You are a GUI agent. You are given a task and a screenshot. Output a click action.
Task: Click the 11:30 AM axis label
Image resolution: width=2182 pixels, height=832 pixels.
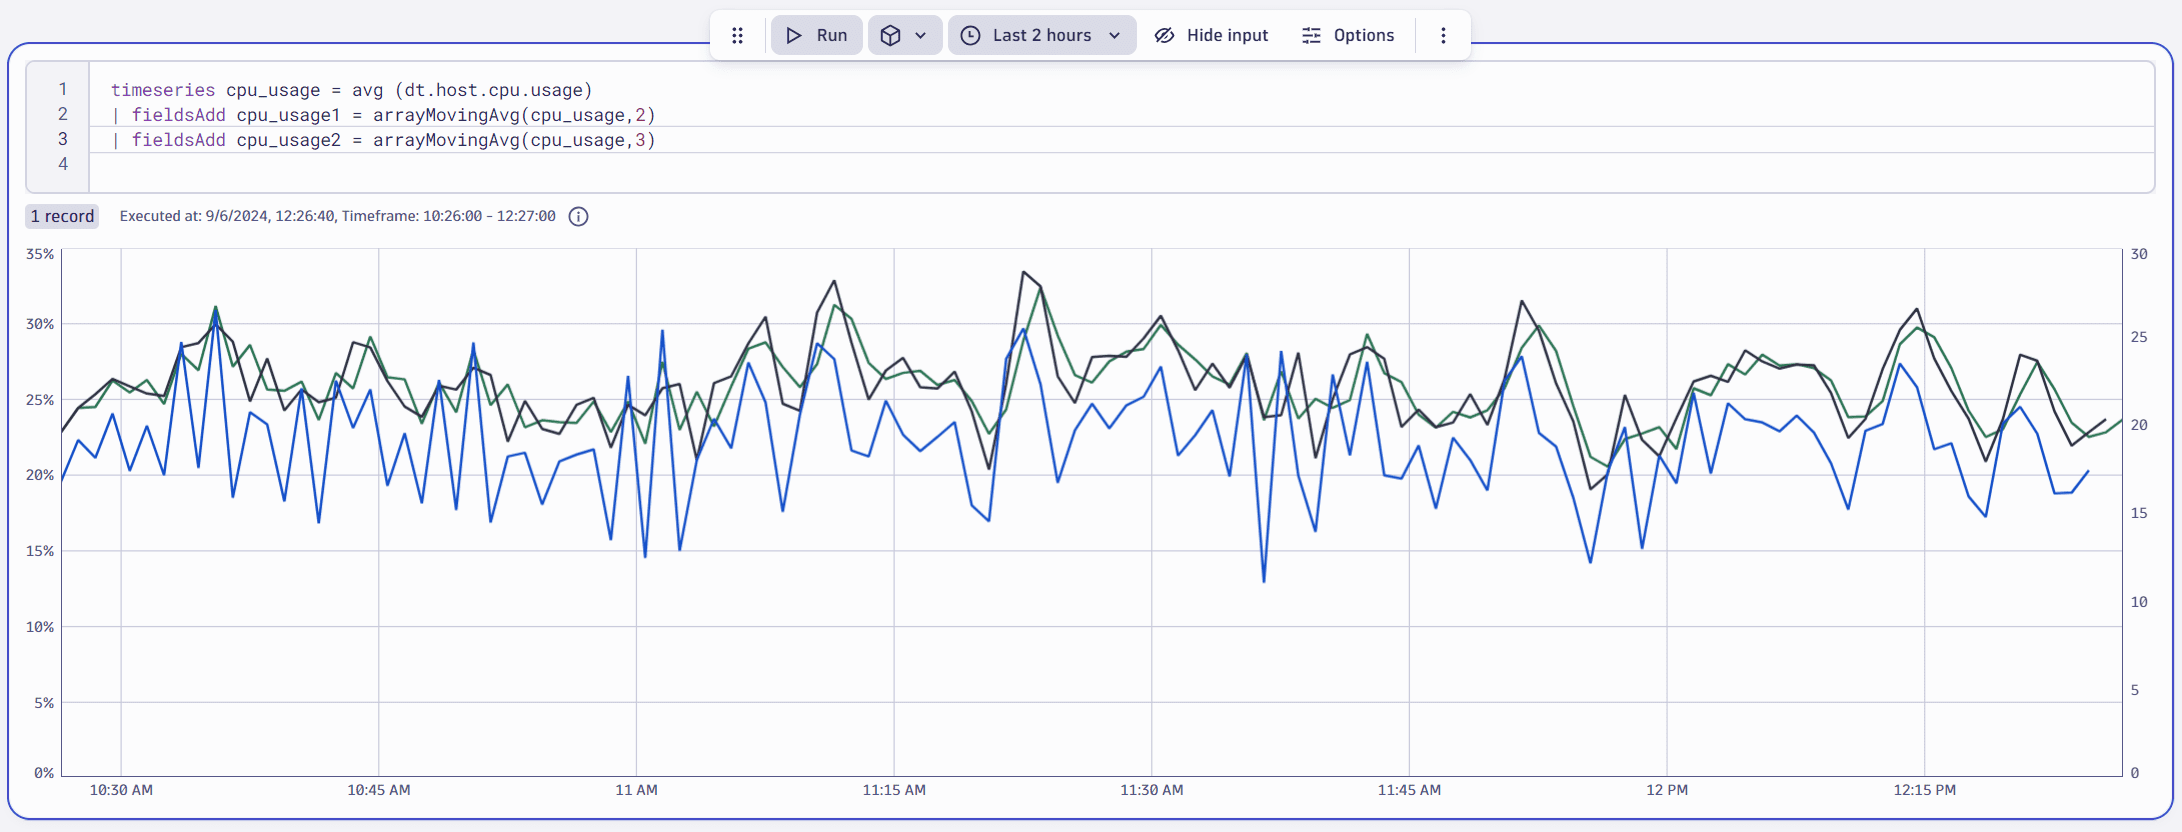click(x=1152, y=790)
